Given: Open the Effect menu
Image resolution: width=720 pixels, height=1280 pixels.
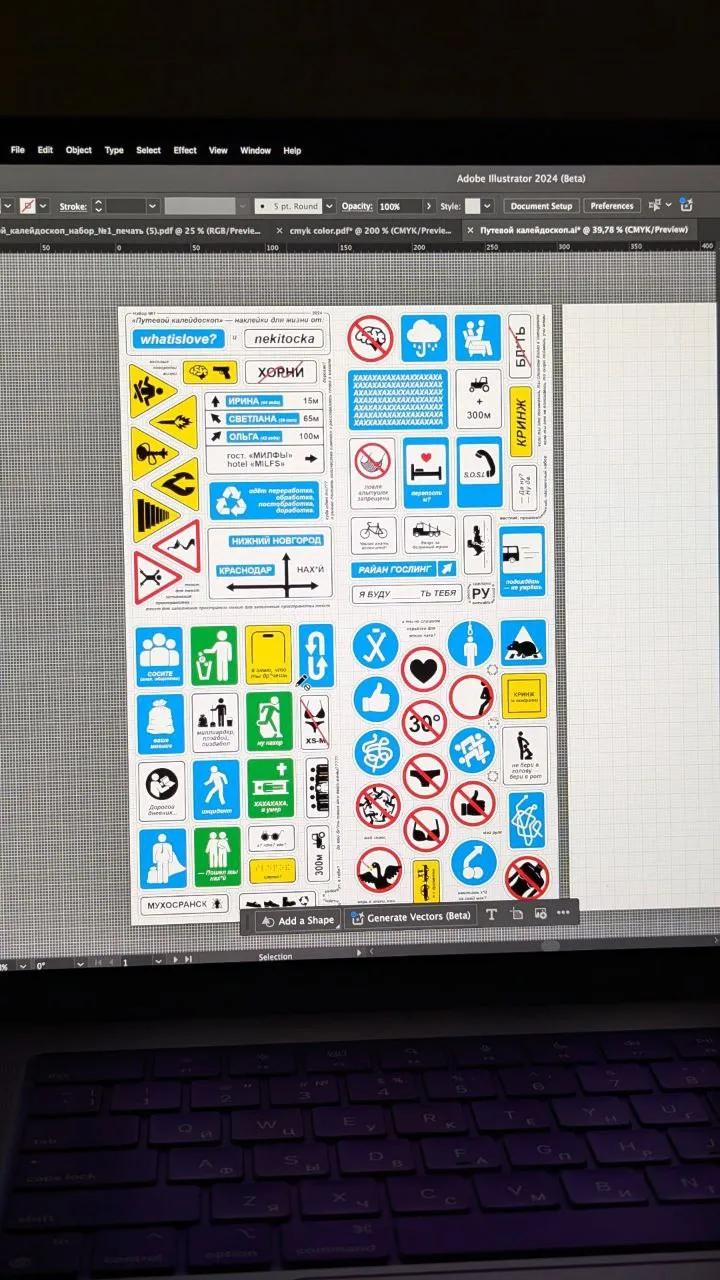Looking at the screenshot, I should [185, 150].
